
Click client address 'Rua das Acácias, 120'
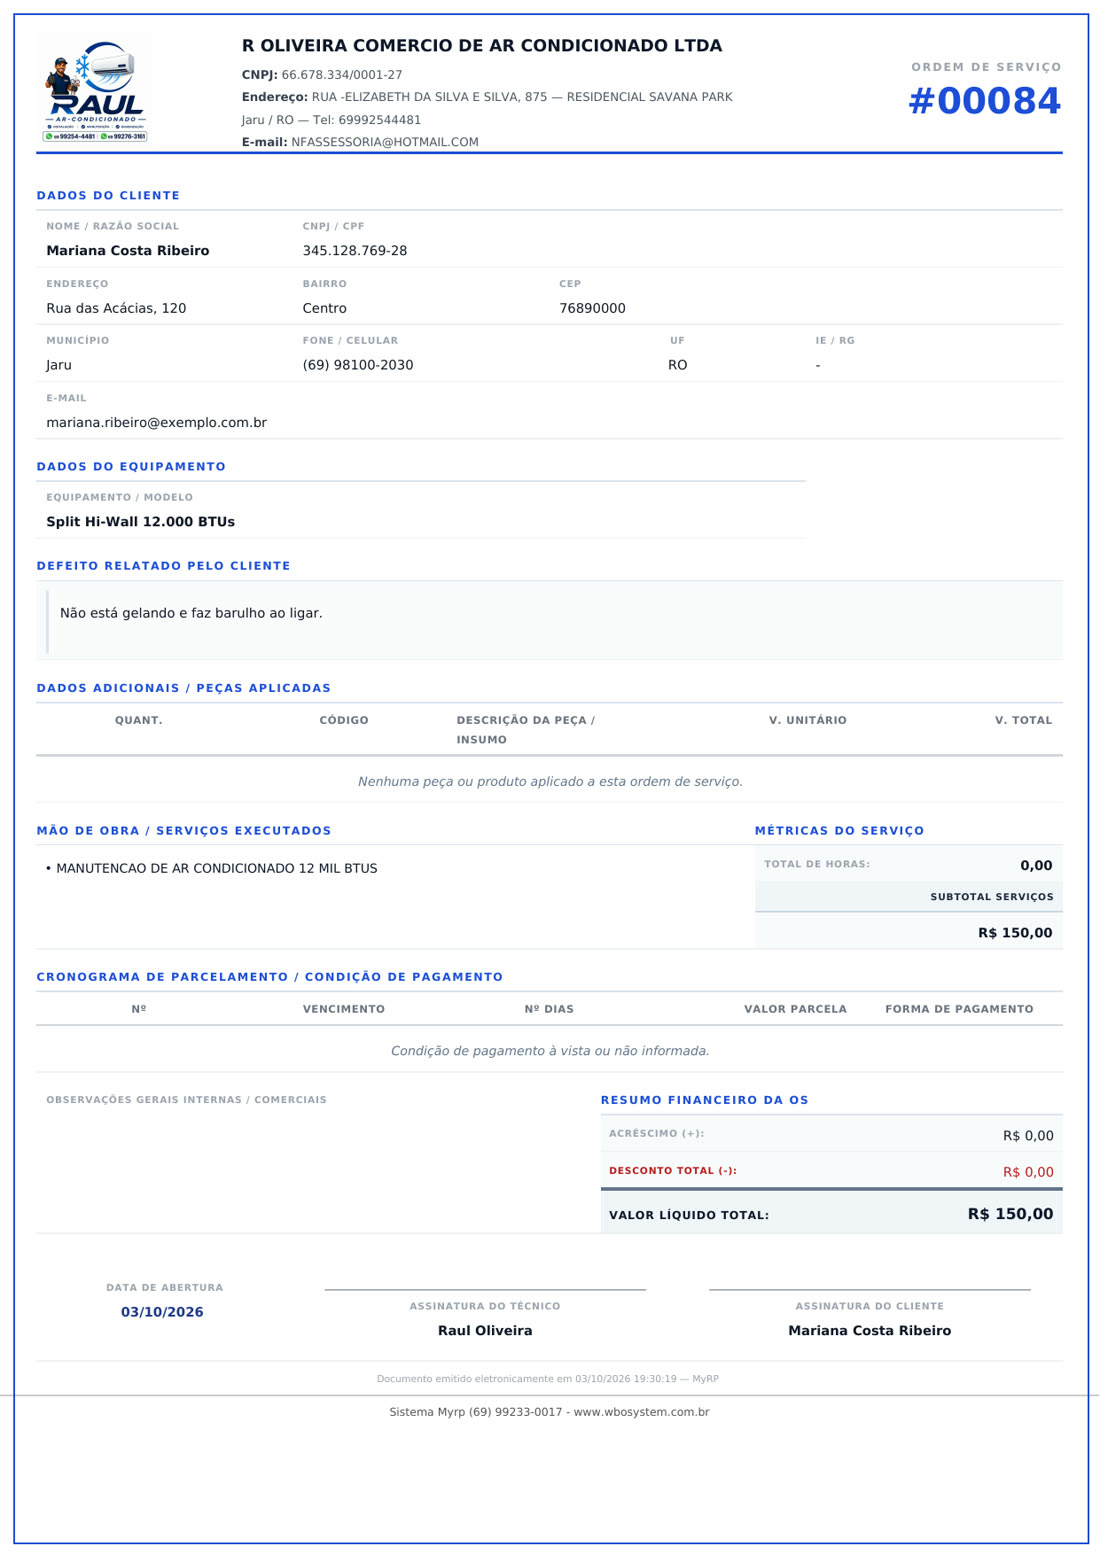point(116,308)
